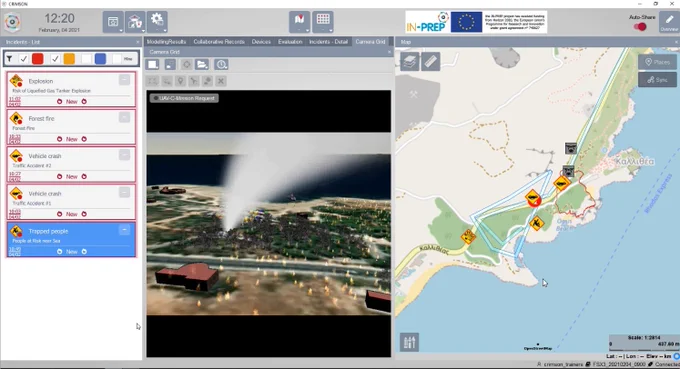The image size is (680, 369).
Task: Click the OpenStreetMap attribution link
Action: [538, 348]
